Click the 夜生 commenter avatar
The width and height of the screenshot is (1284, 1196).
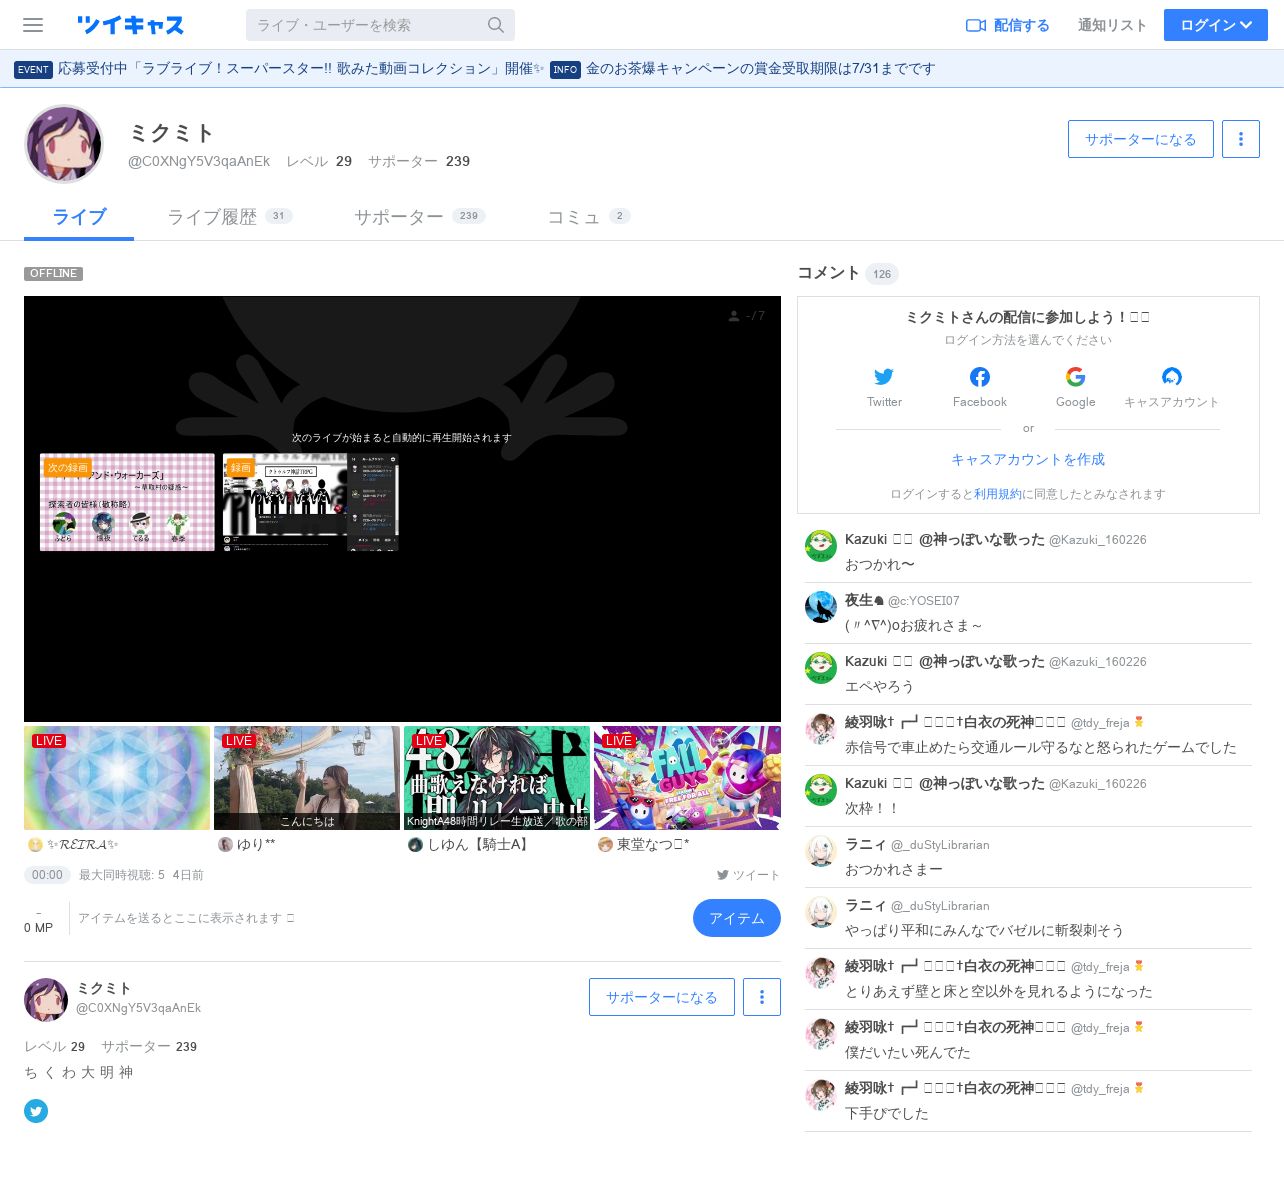coord(821,607)
